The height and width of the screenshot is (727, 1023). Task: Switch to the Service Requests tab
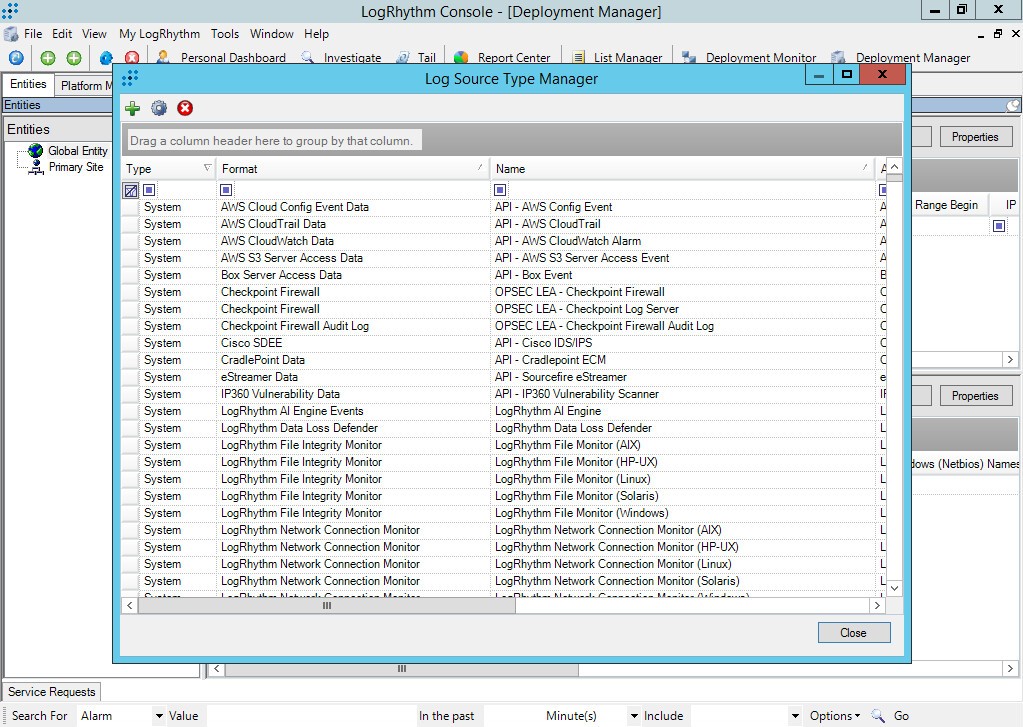[x=51, y=691]
